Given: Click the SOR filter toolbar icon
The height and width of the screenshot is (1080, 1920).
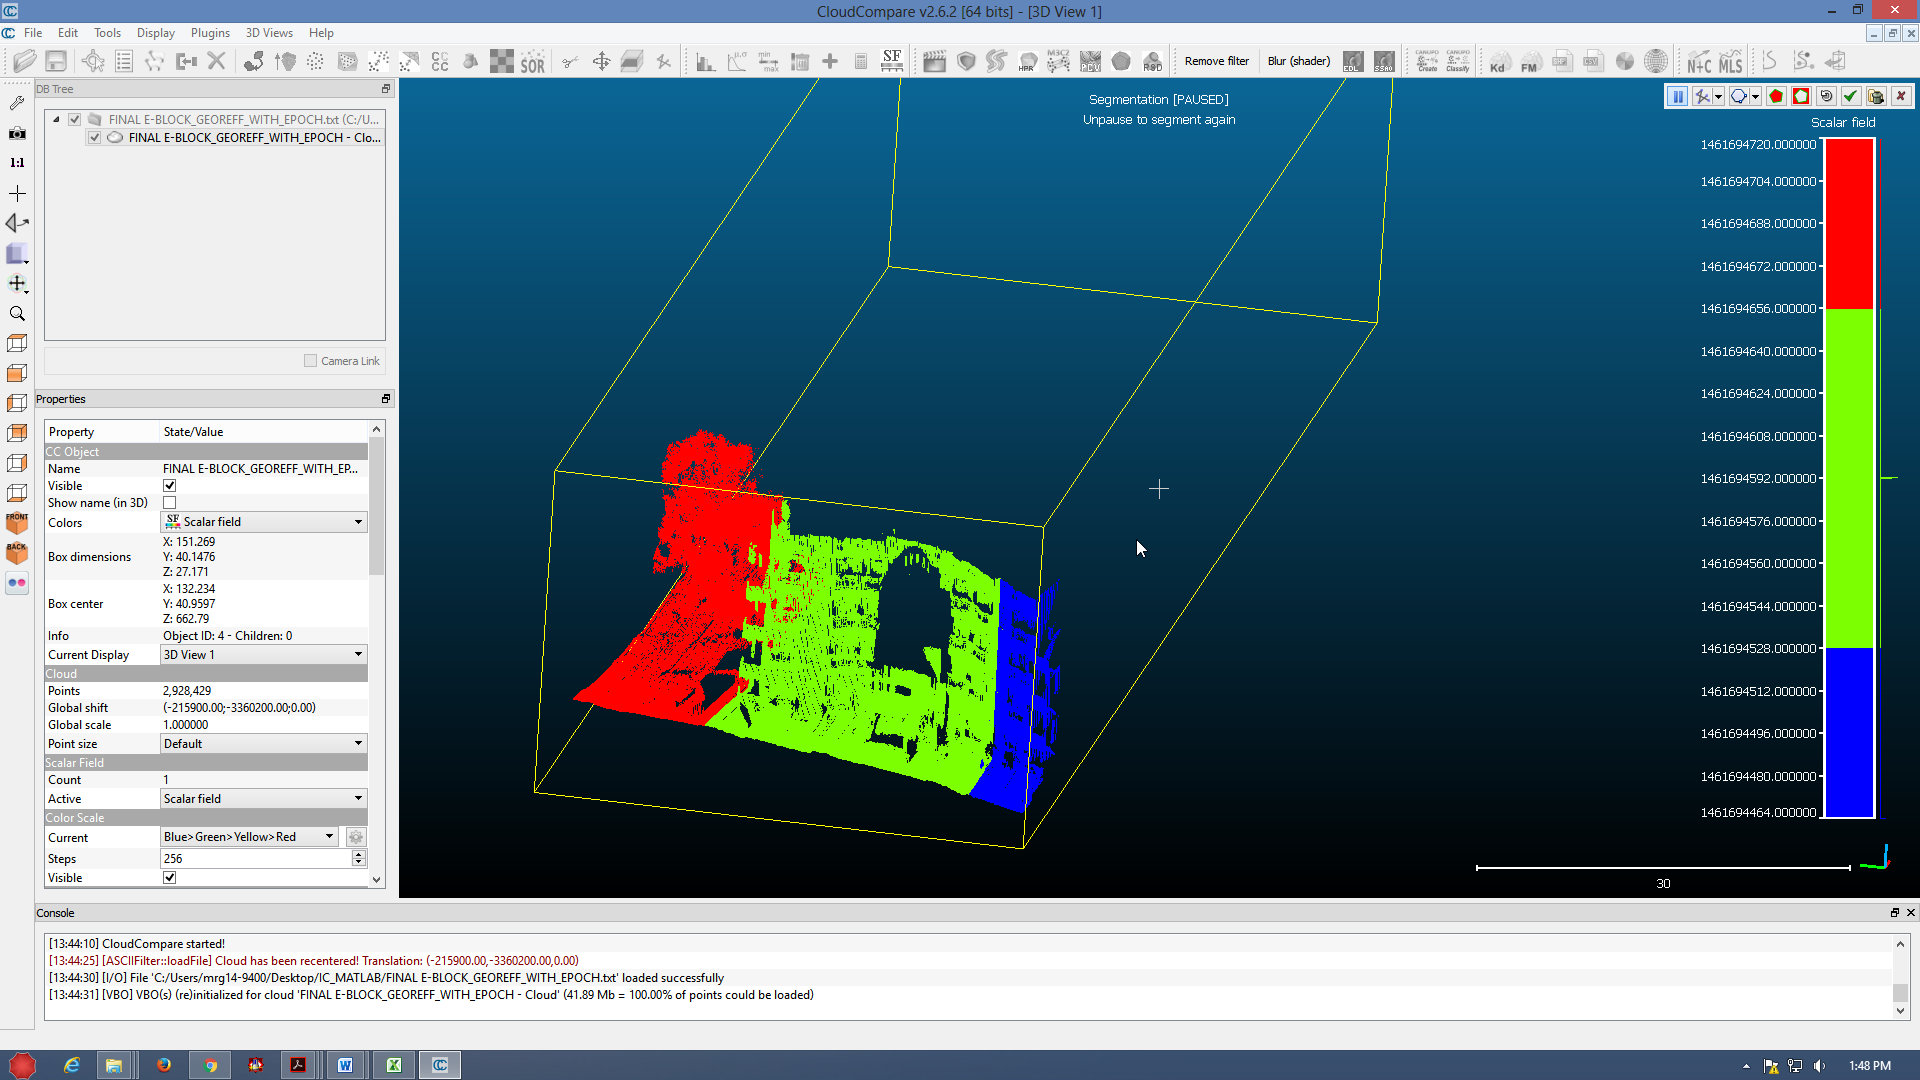Looking at the screenshot, I should tap(532, 62).
